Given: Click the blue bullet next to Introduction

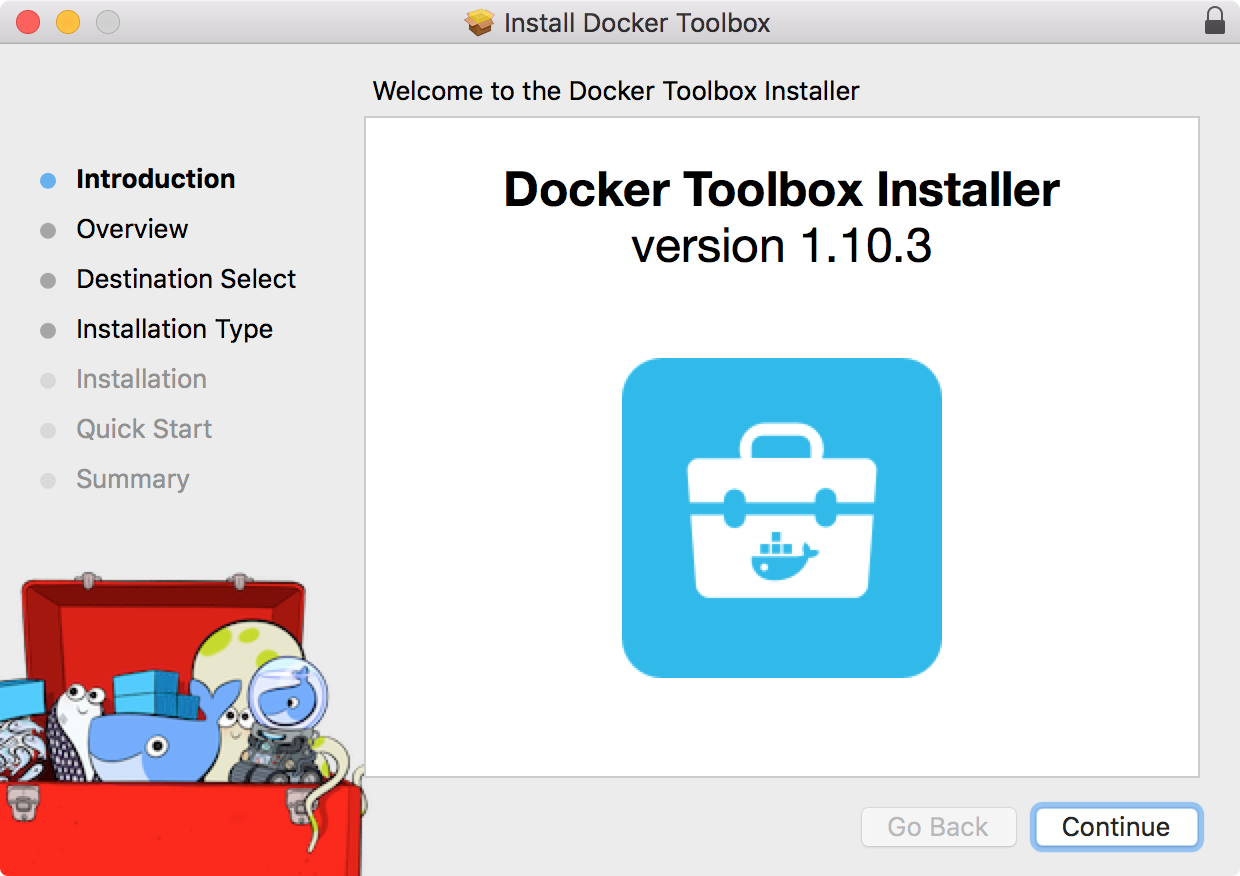Looking at the screenshot, I should pos(48,181).
